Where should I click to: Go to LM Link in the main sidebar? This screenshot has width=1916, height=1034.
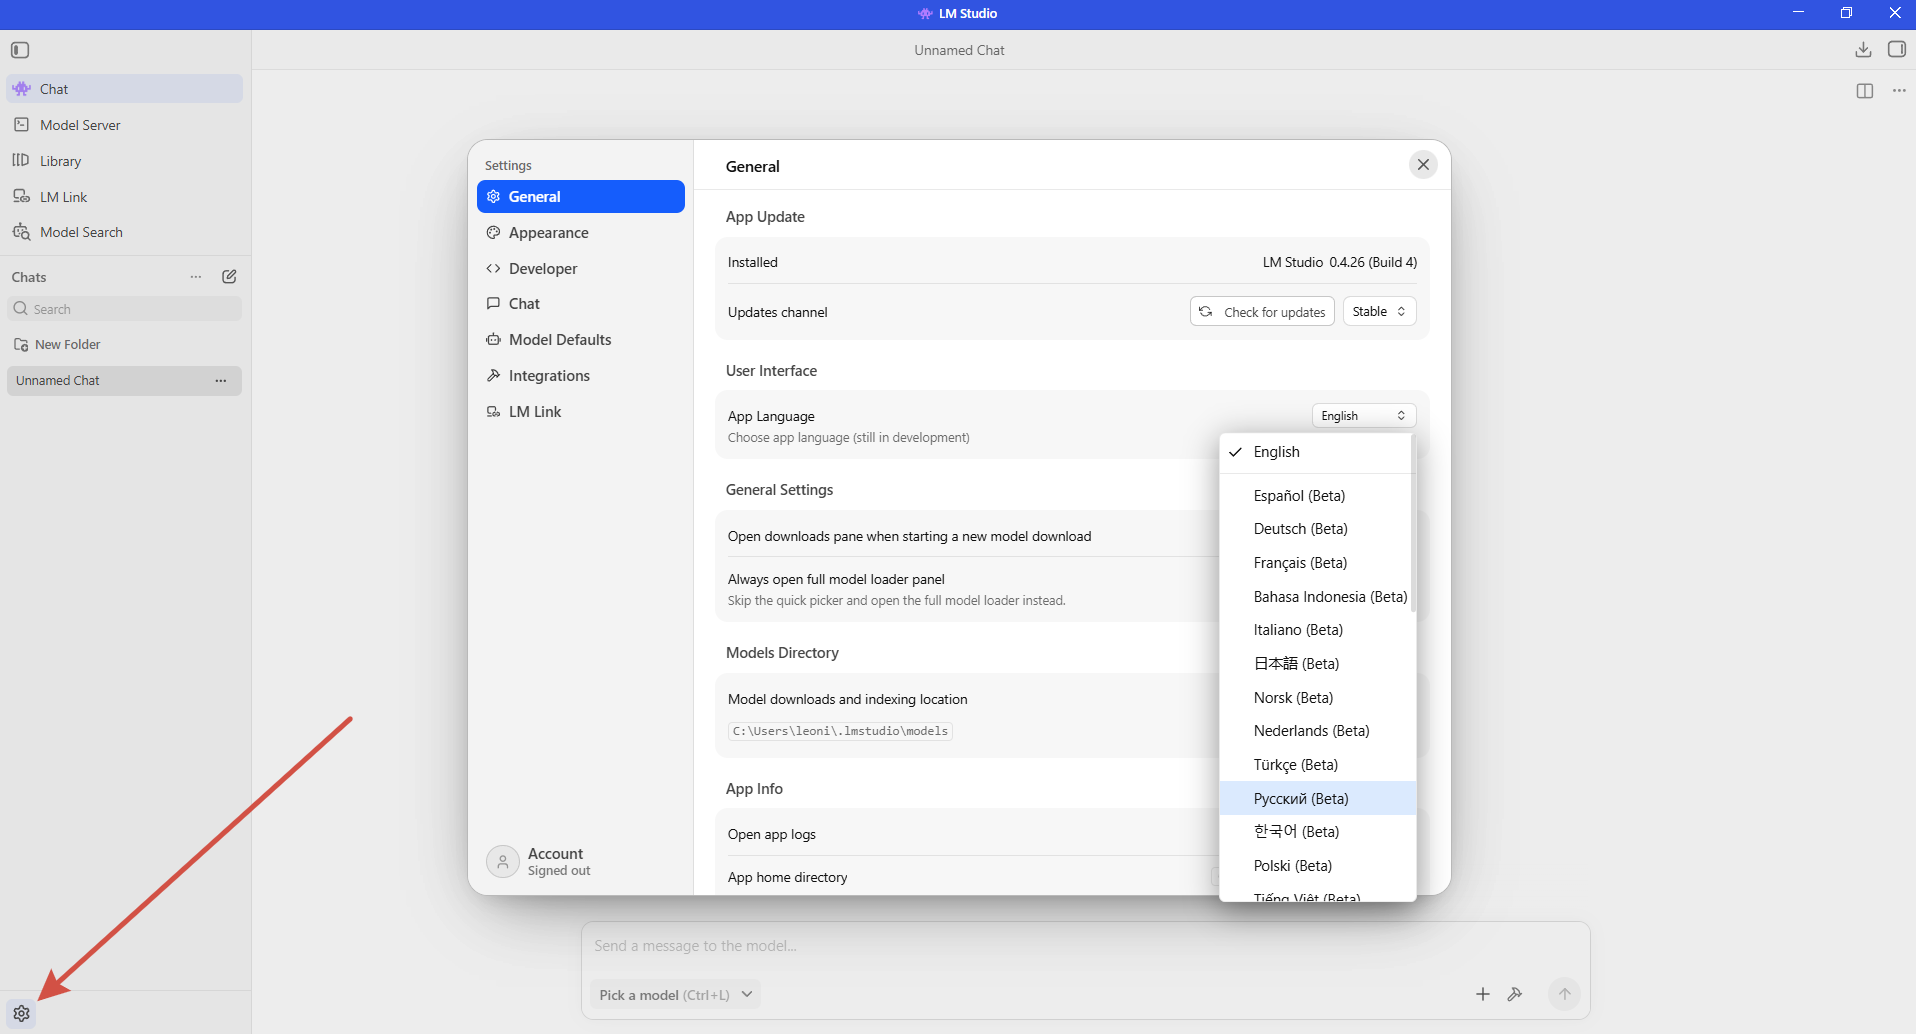coord(125,197)
